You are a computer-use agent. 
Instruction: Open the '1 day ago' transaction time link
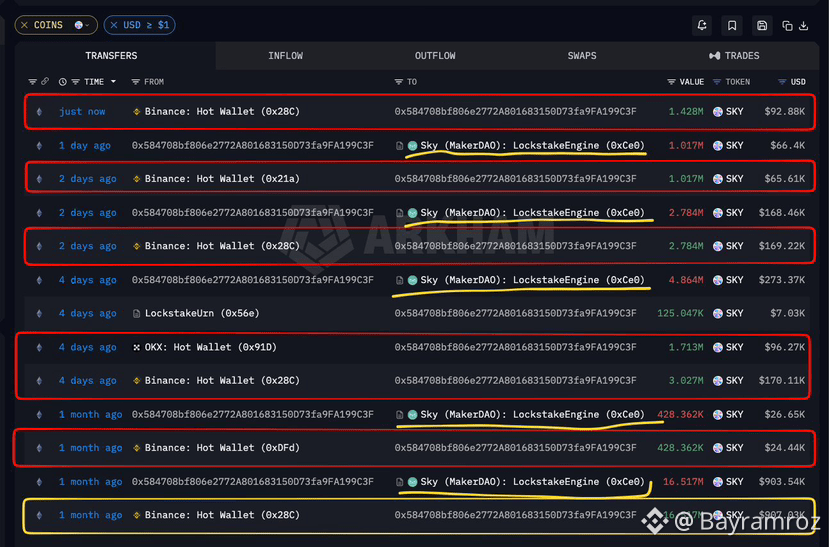tap(85, 145)
